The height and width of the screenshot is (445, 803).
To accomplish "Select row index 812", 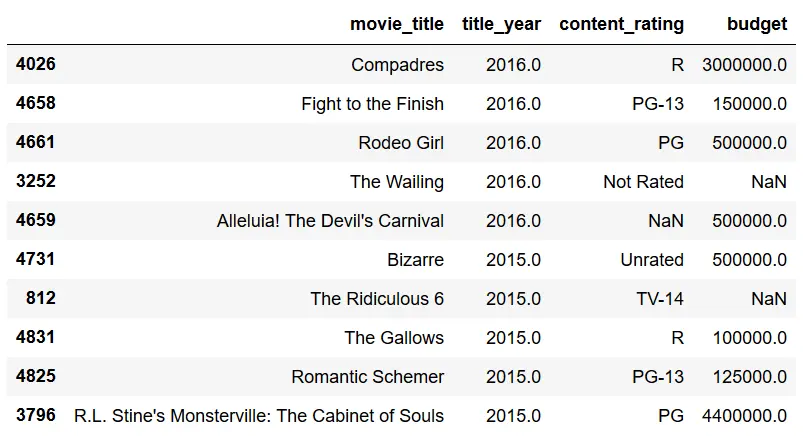I will click(x=40, y=298).
